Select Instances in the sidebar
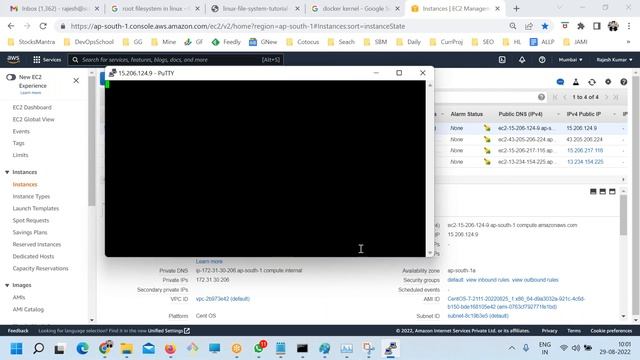This screenshot has width=640, height=360. point(24,184)
